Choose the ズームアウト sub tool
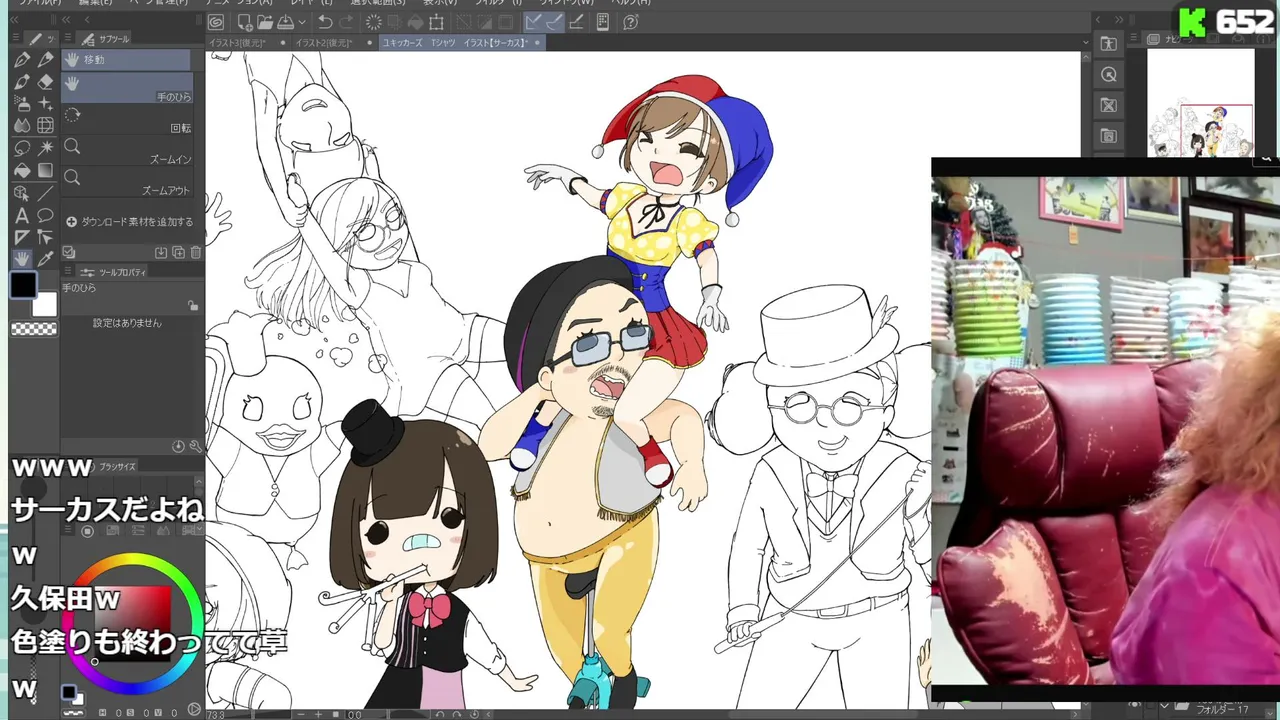1280x720 pixels. click(x=126, y=183)
